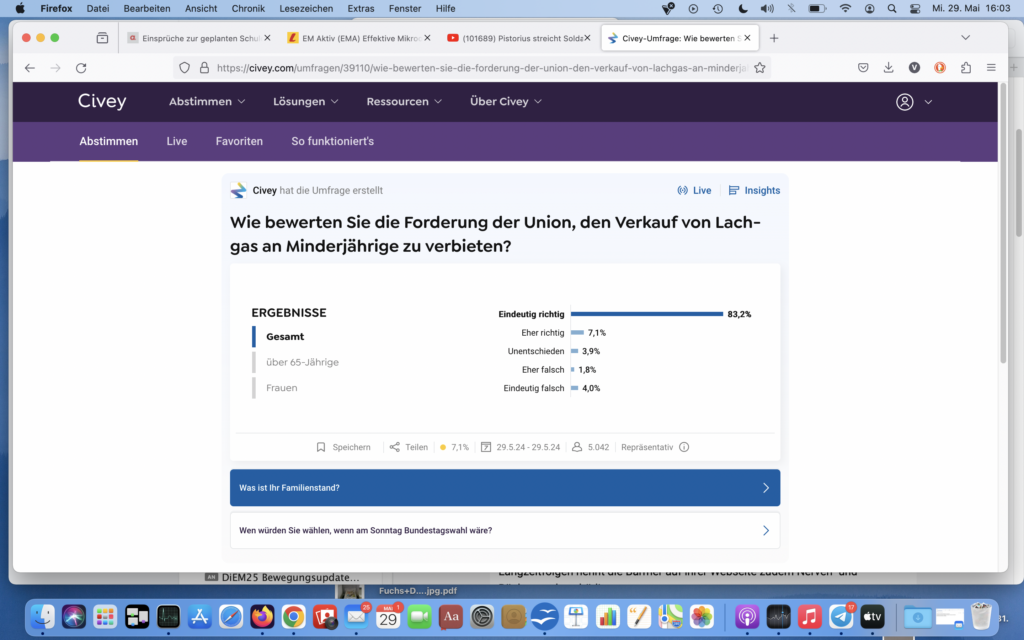Reload the page in Firefox

81,68
